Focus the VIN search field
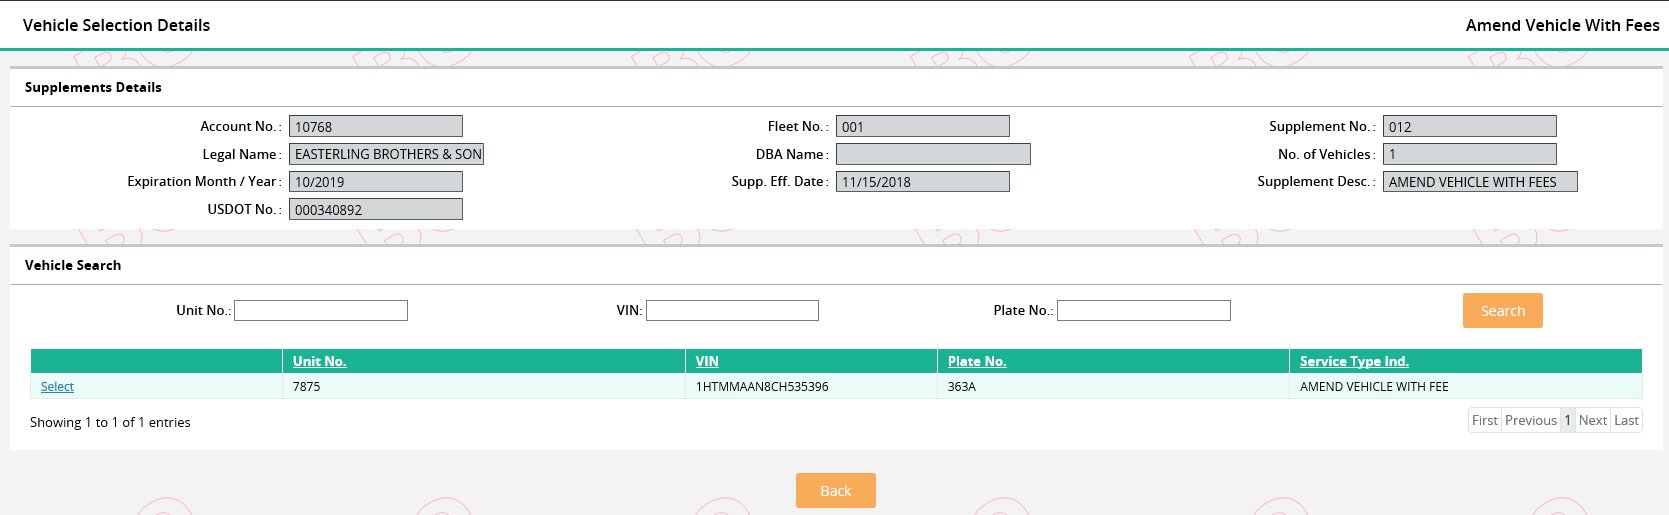The width and height of the screenshot is (1669, 515). [732, 310]
